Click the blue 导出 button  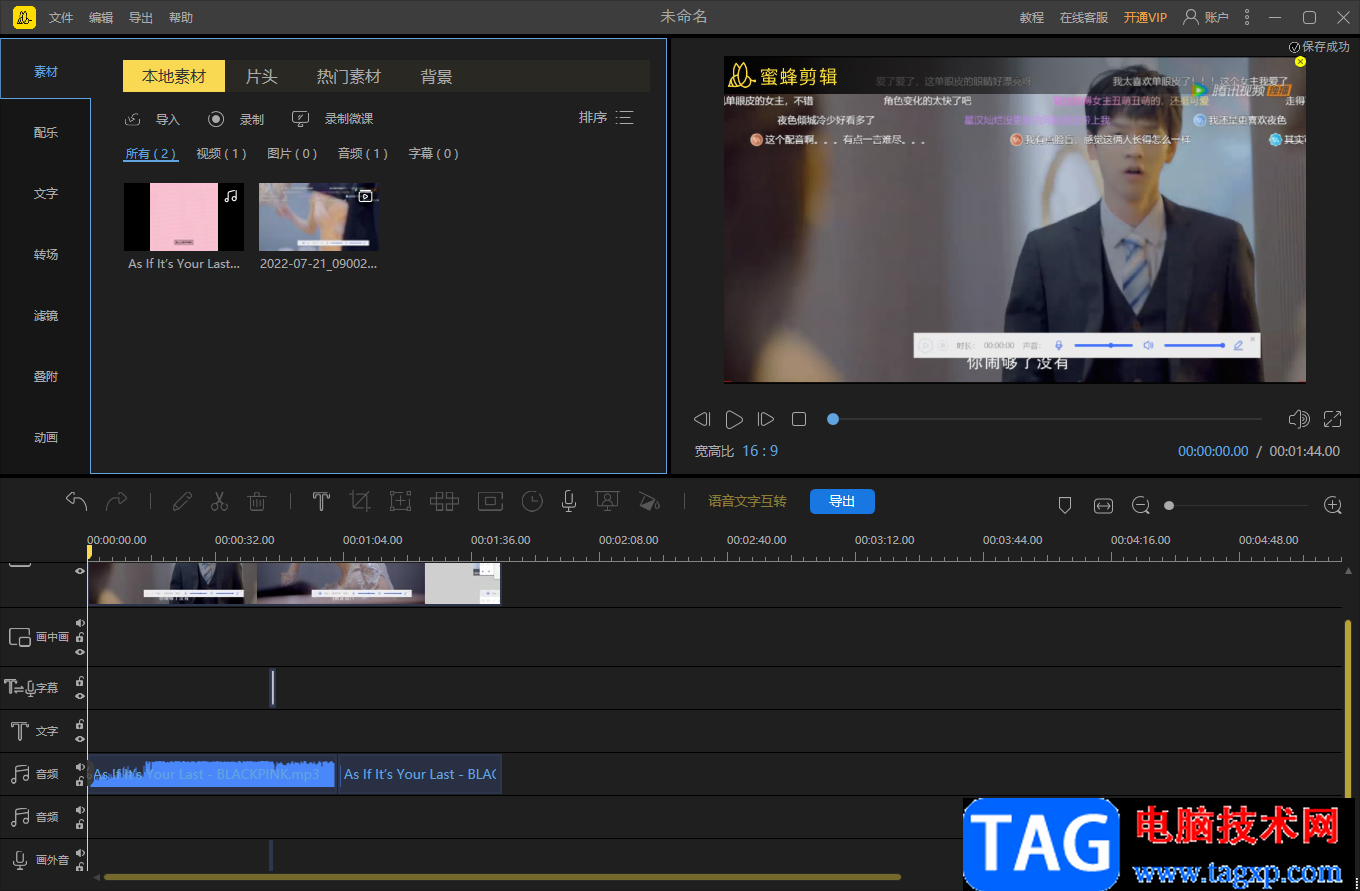click(x=842, y=502)
